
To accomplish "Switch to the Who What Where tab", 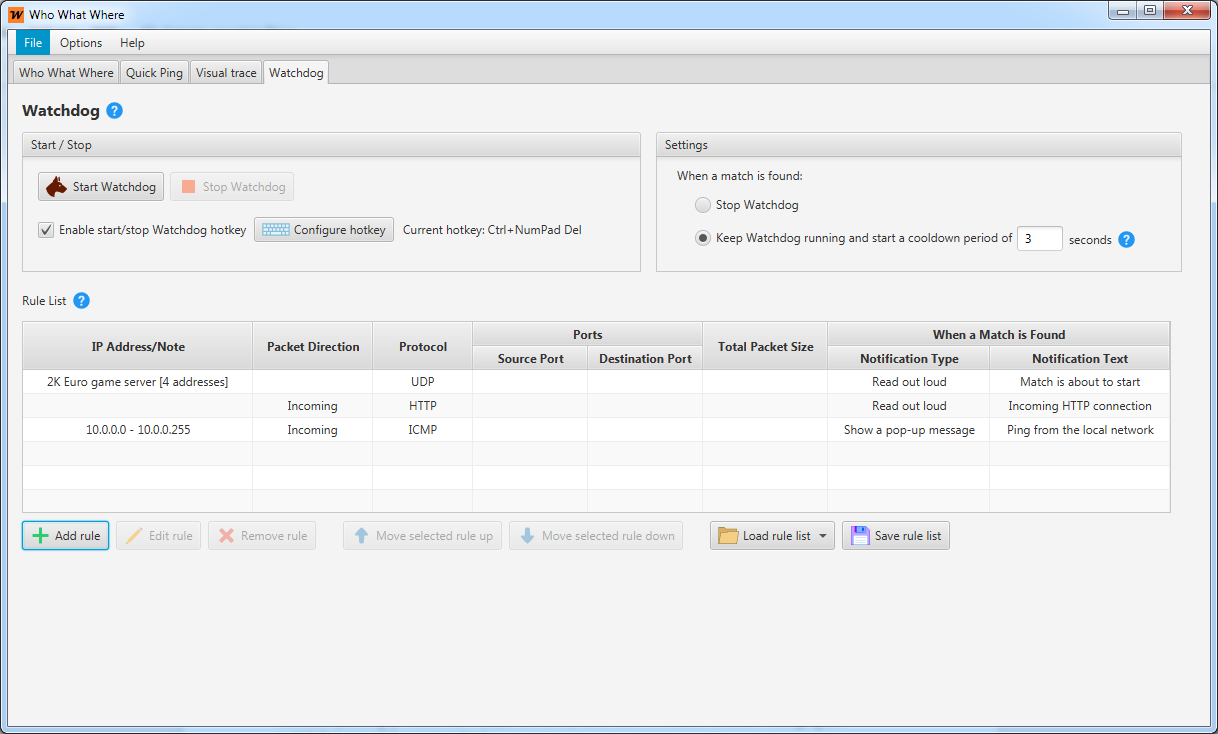I will (x=66, y=73).
